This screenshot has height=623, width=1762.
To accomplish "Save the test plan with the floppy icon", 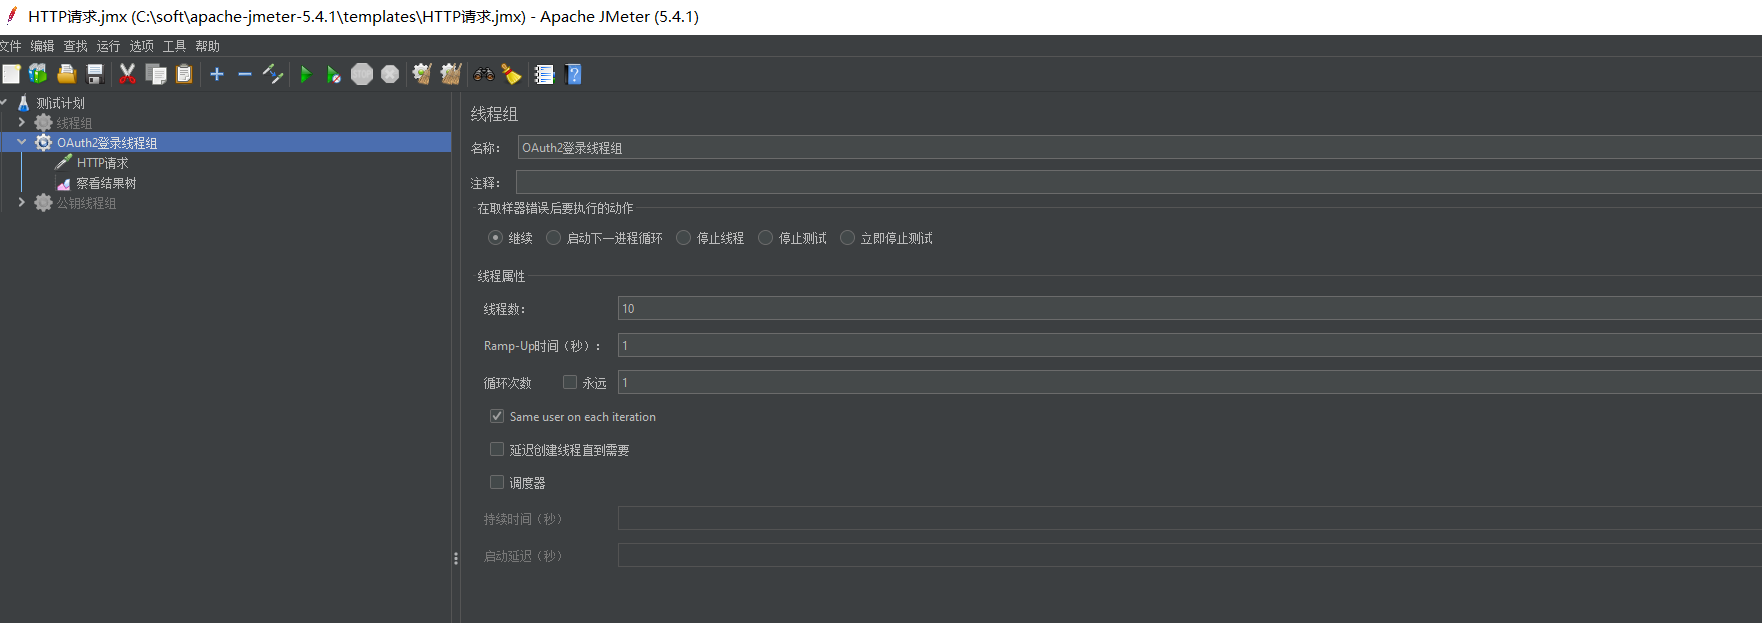I will tap(95, 74).
